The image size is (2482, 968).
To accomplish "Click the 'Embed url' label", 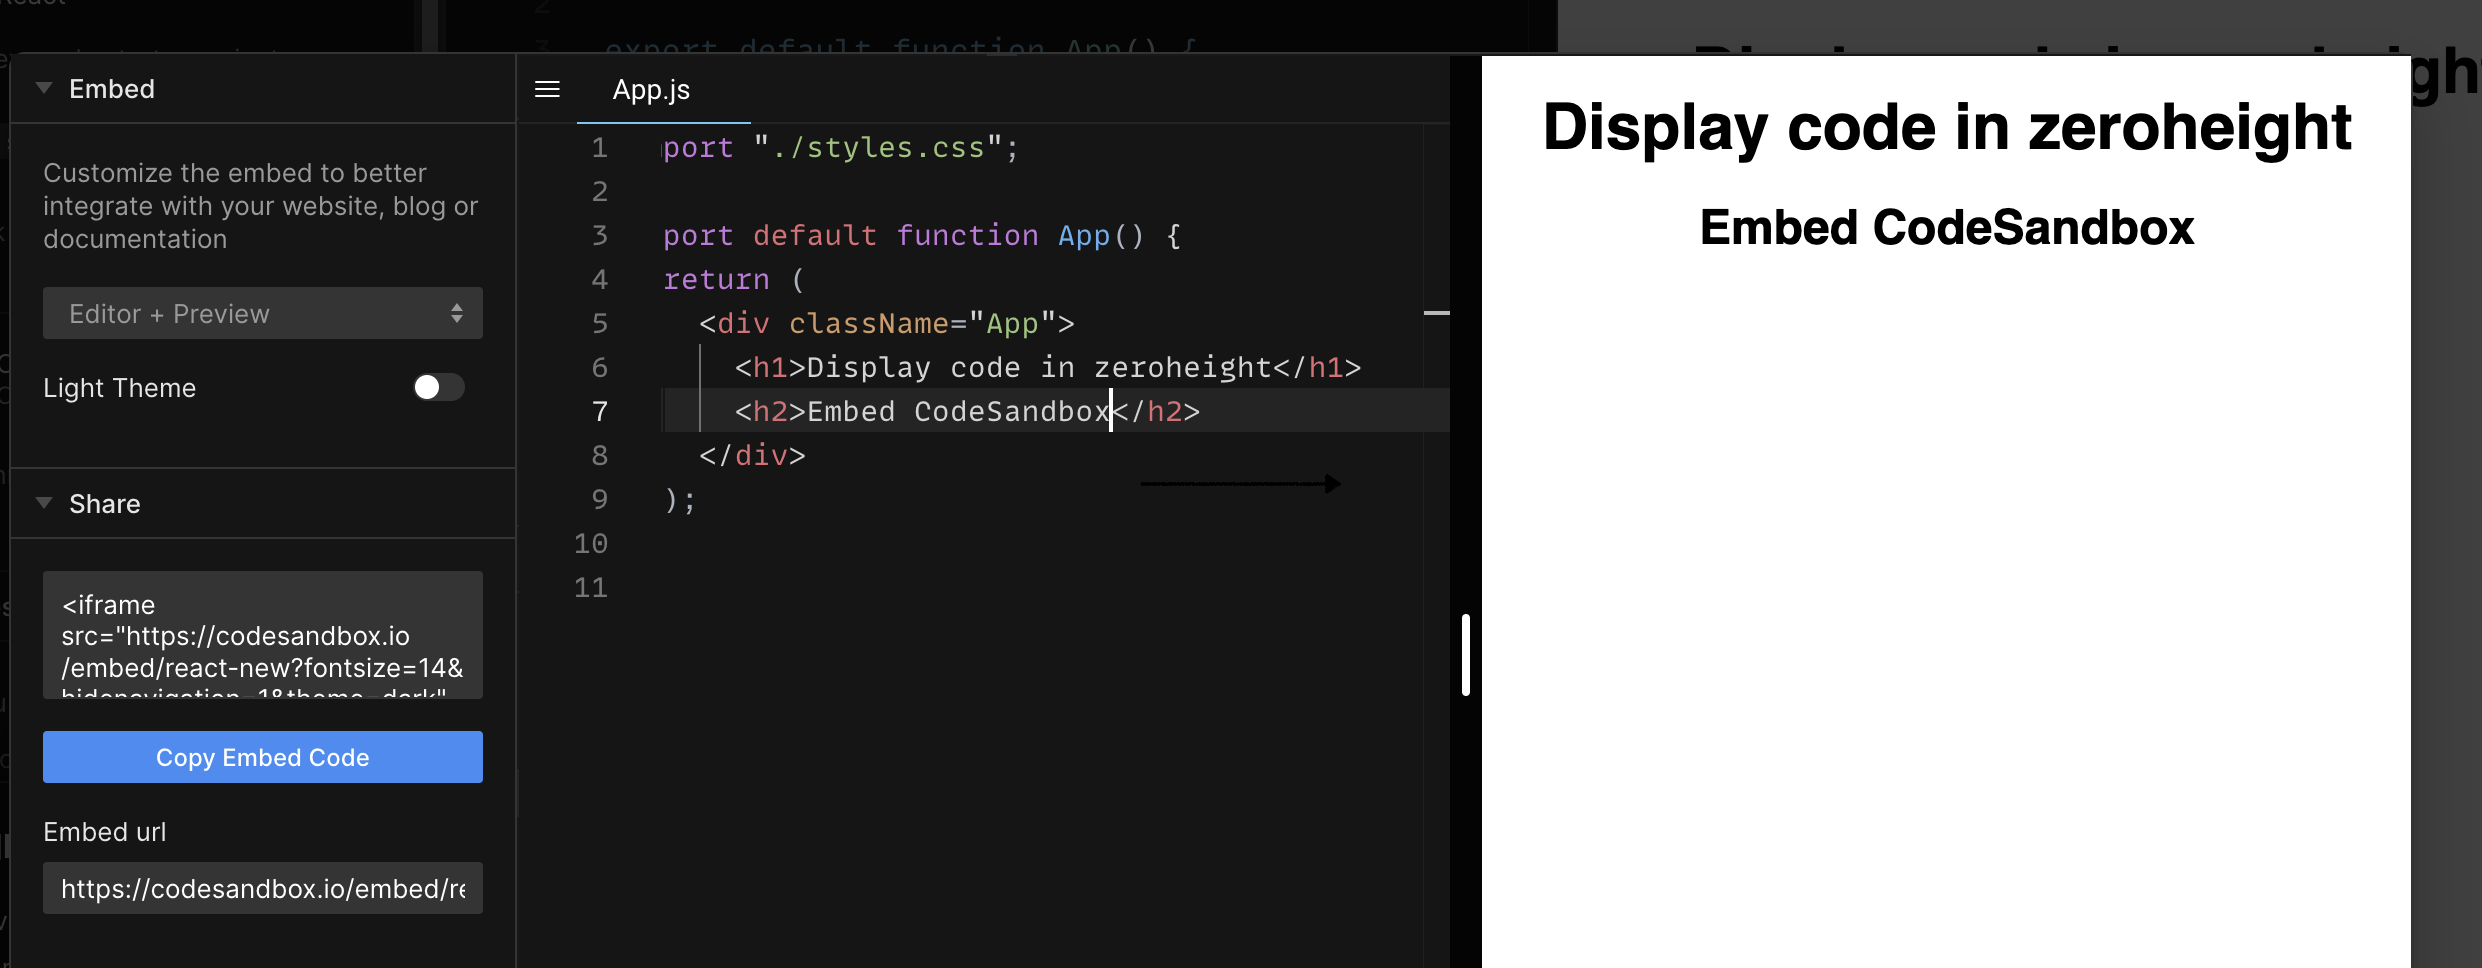I will 105,832.
